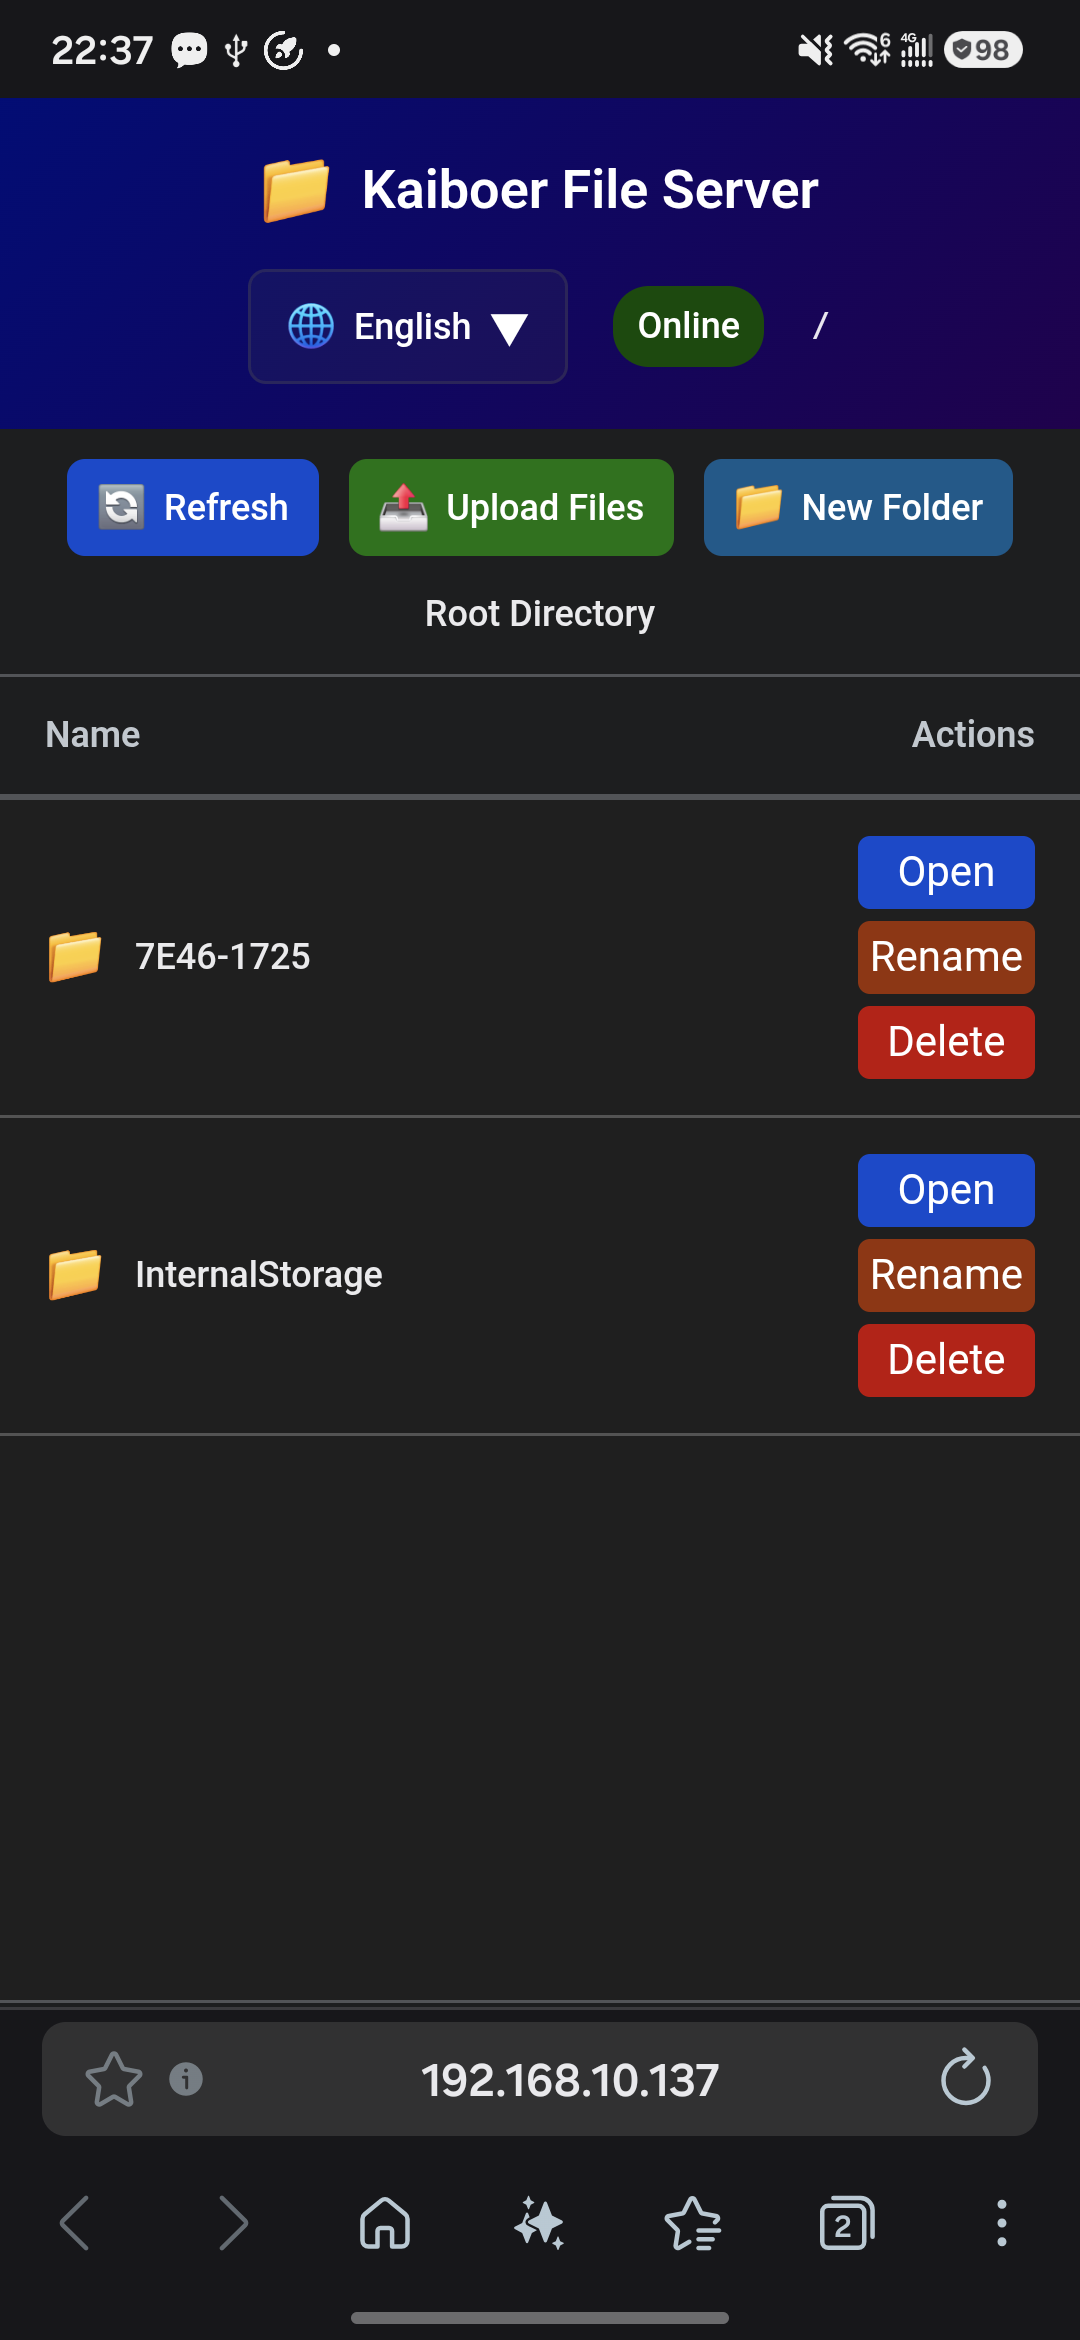Tap the 22:37 clock

(x=102, y=49)
